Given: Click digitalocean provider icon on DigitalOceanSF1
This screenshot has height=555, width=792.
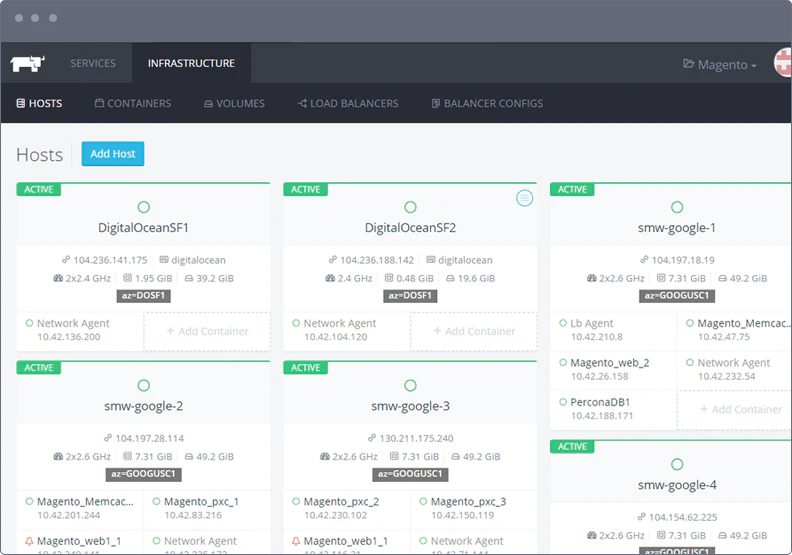Looking at the screenshot, I should coord(164,260).
